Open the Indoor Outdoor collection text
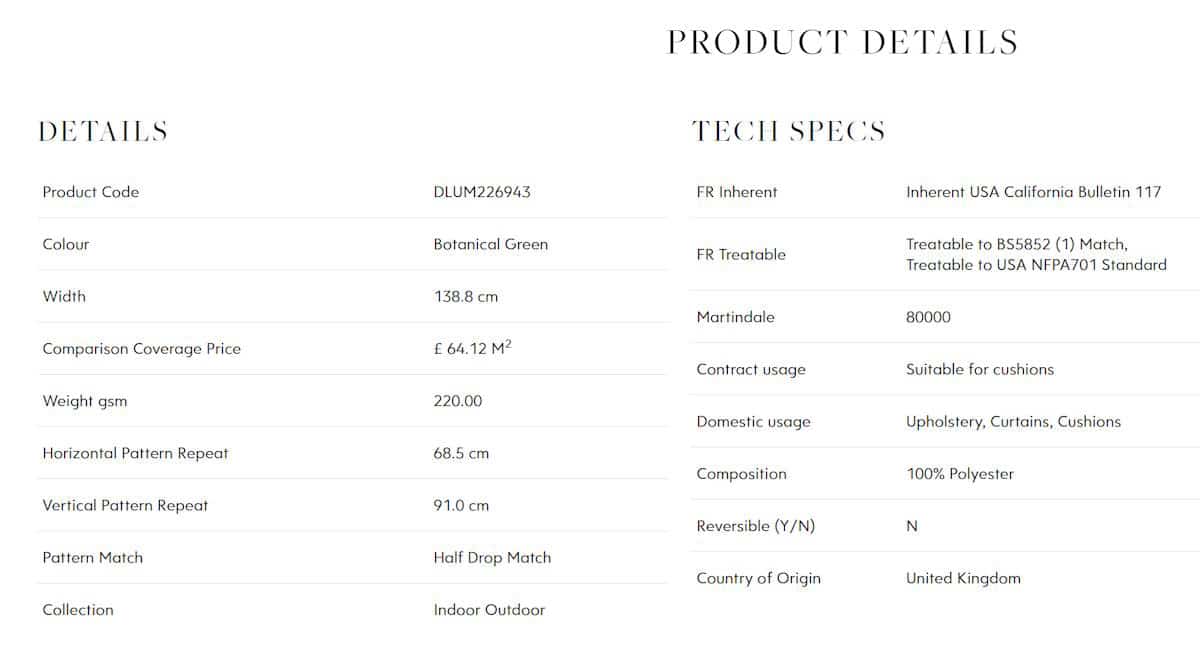 [x=489, y=609]
